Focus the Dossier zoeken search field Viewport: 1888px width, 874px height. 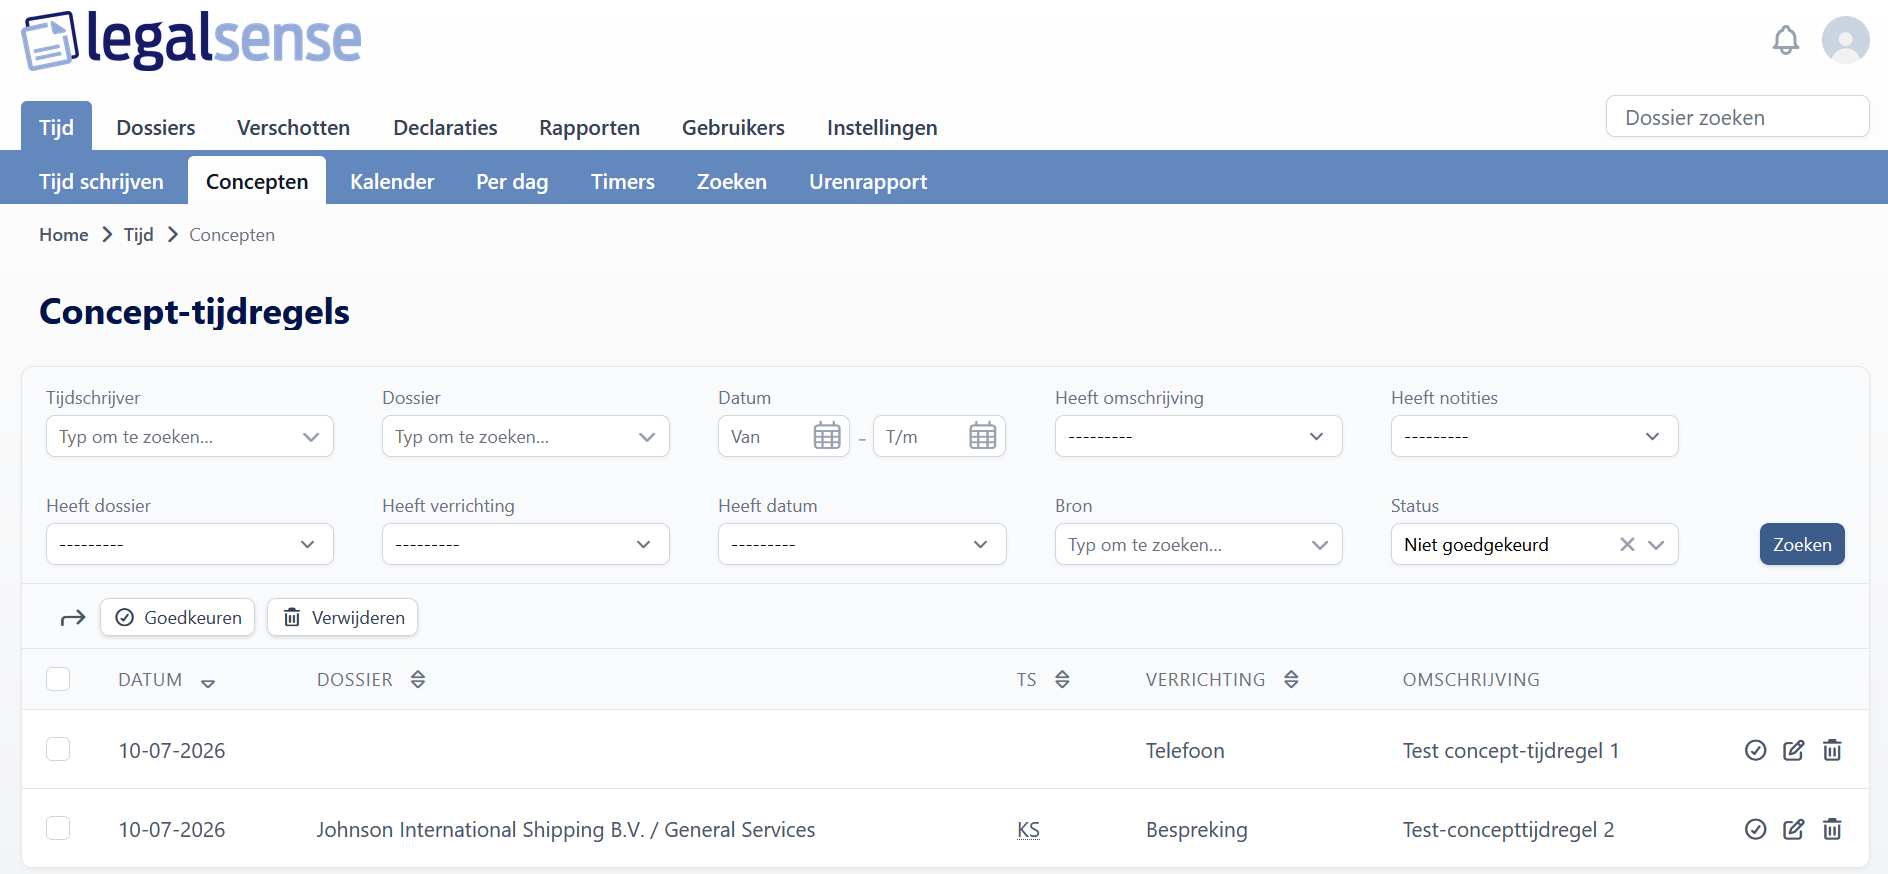click(1737, 117)
